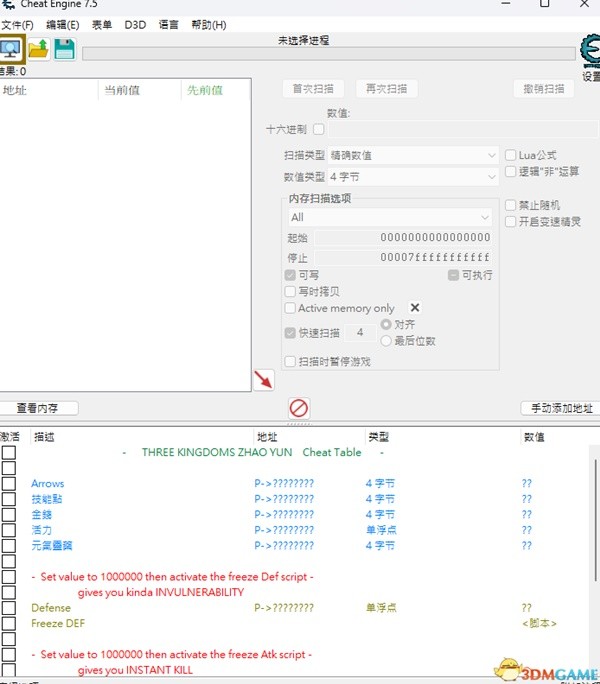Image resolution: width=600 pixels, height=684 pixels.
Task: Activate the Arrows cheat entry checkbox
Action: tap(9, 484)
